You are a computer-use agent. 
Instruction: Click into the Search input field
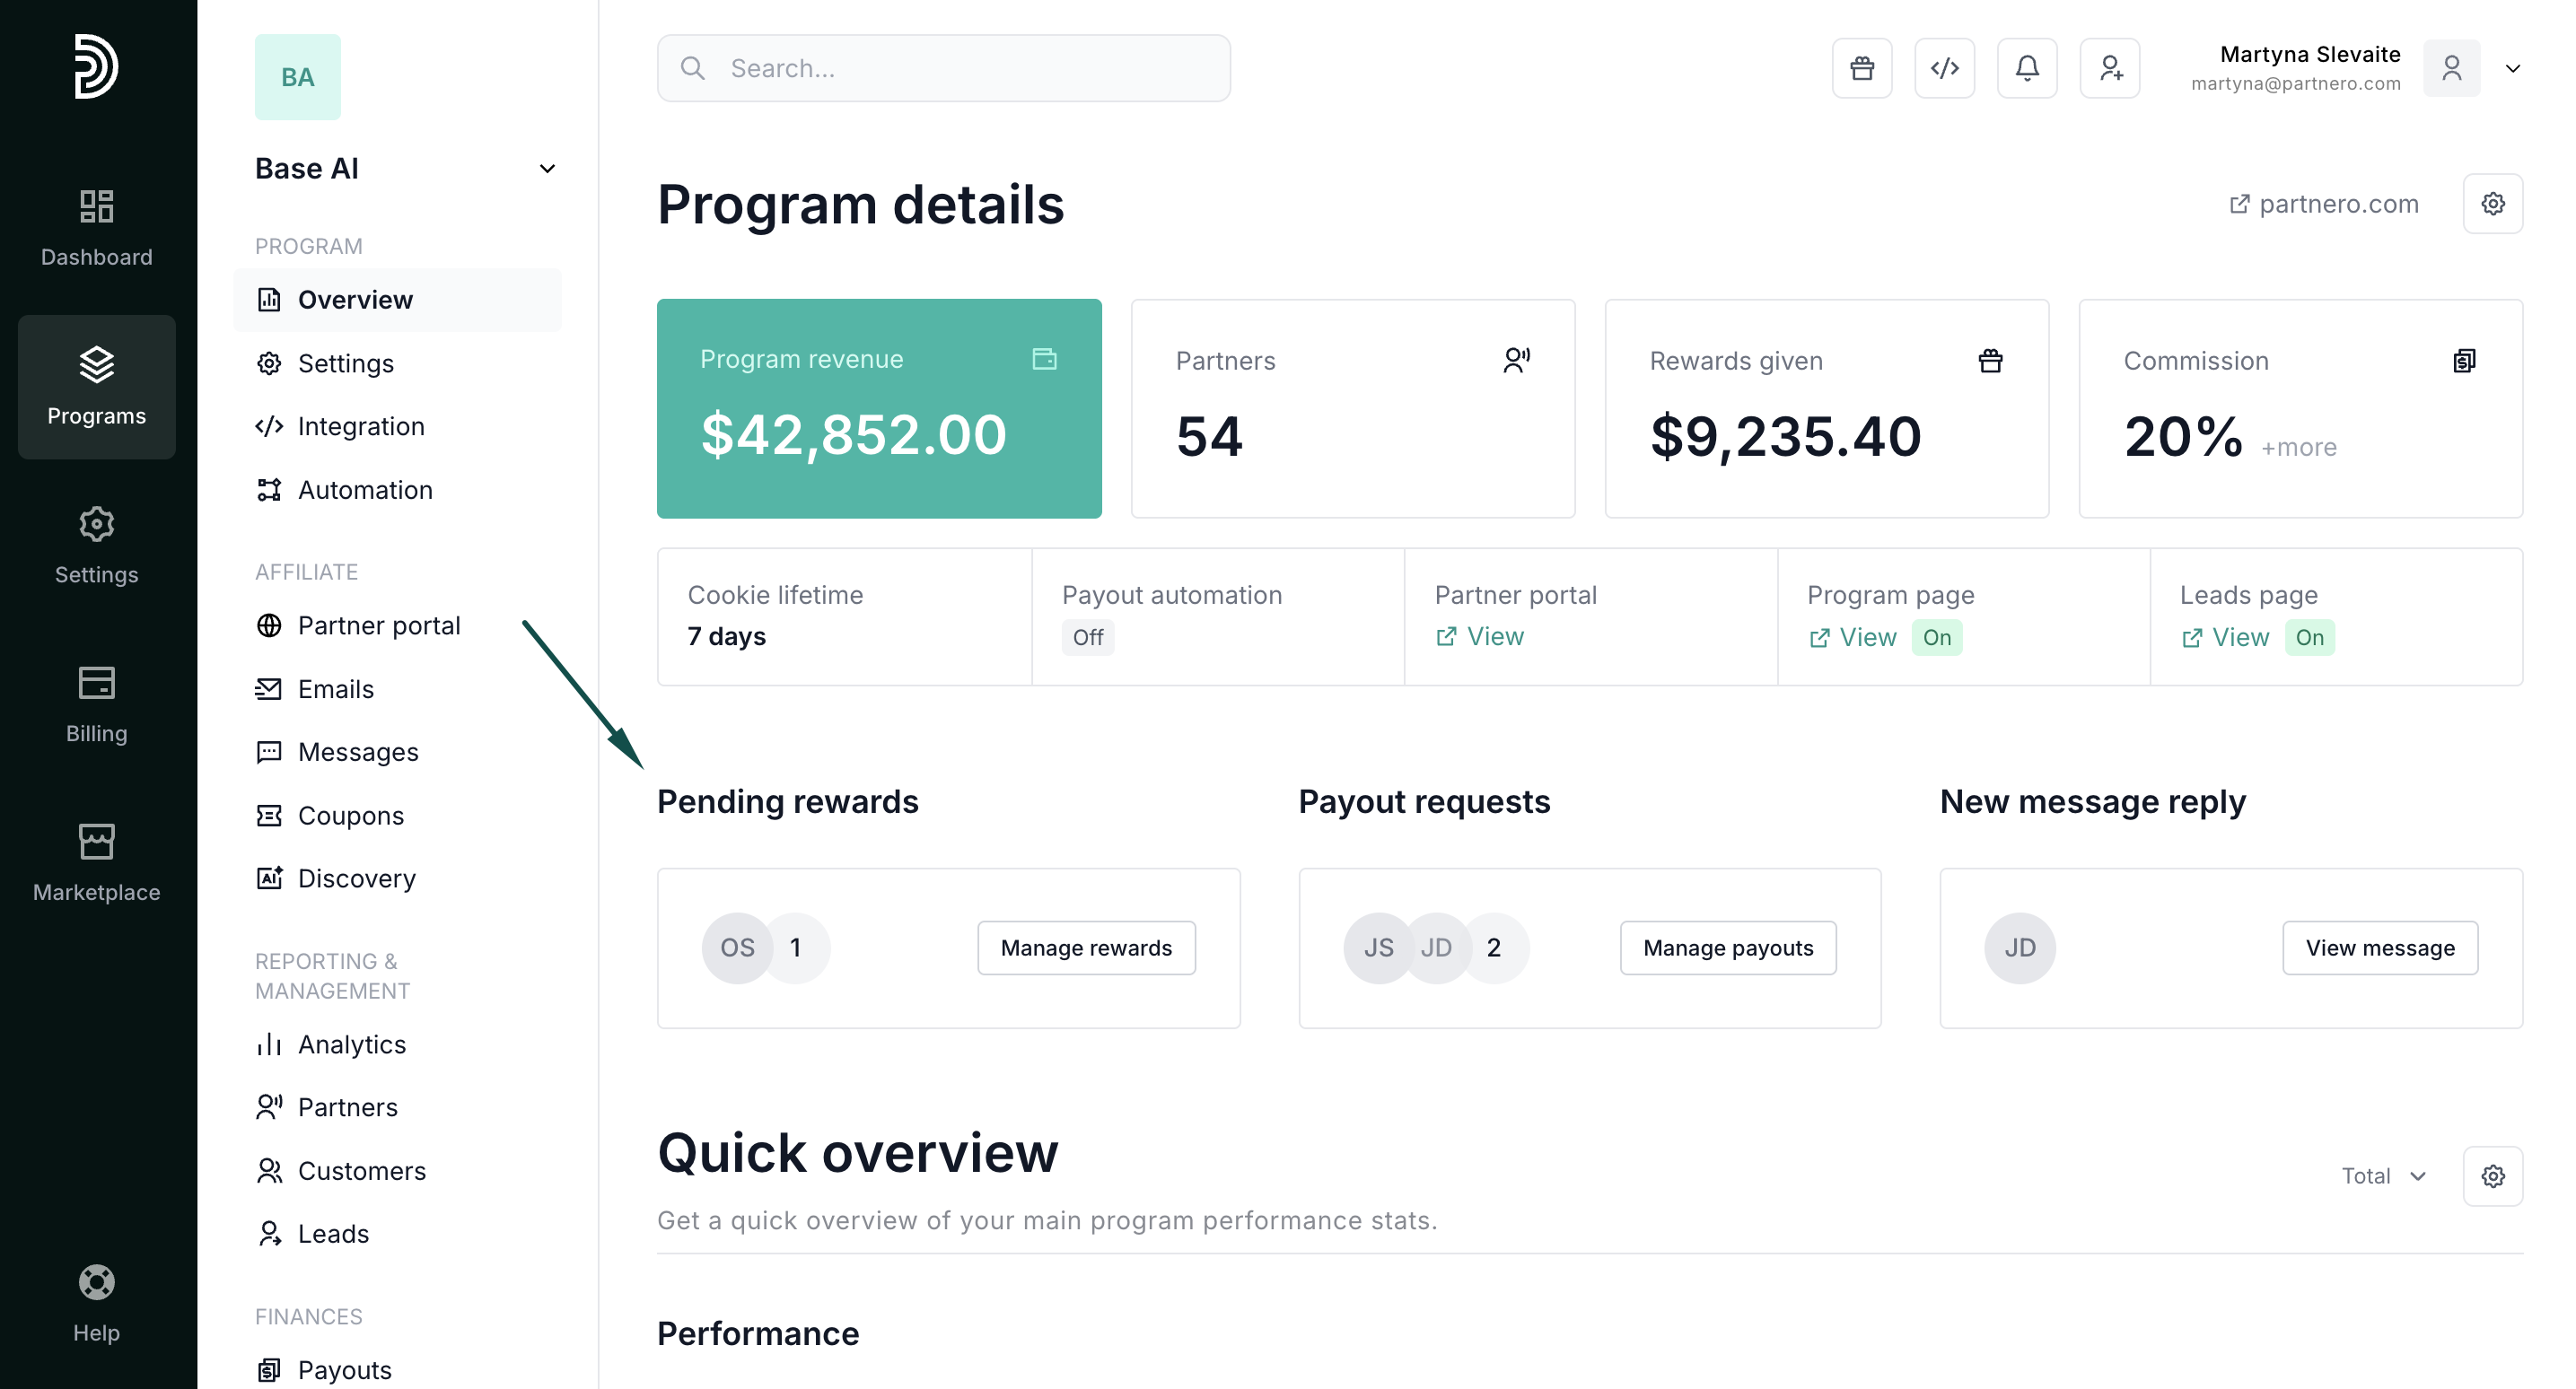tap(943, 68)
